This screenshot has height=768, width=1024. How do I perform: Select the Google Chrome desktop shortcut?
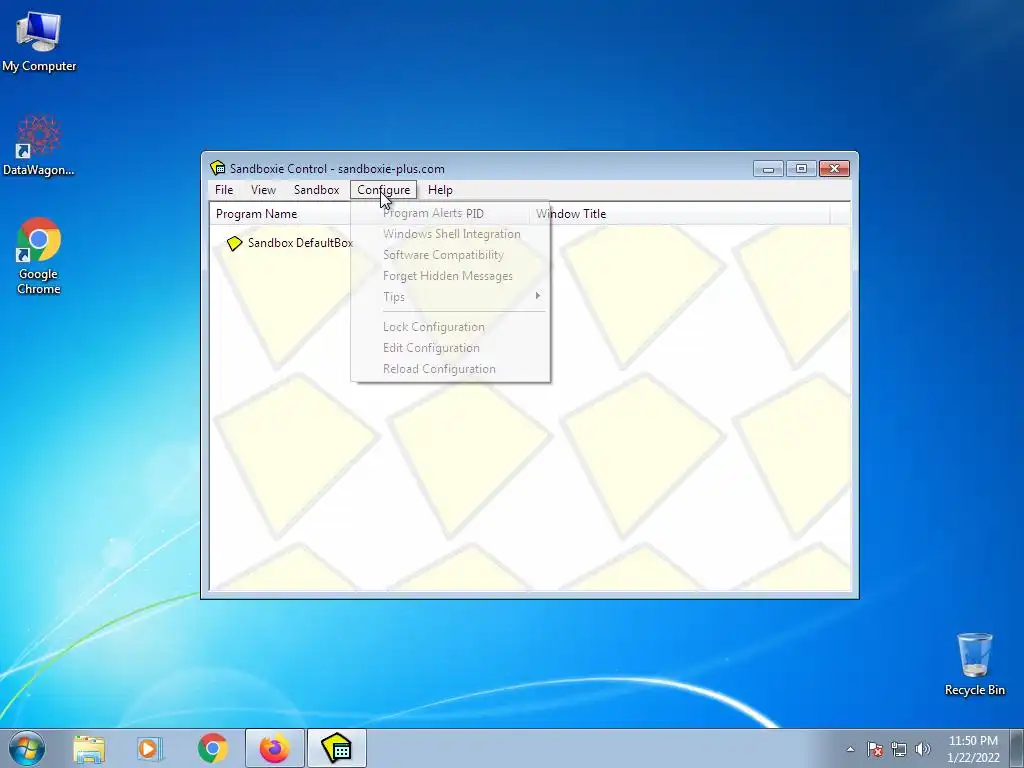(39, 255)
